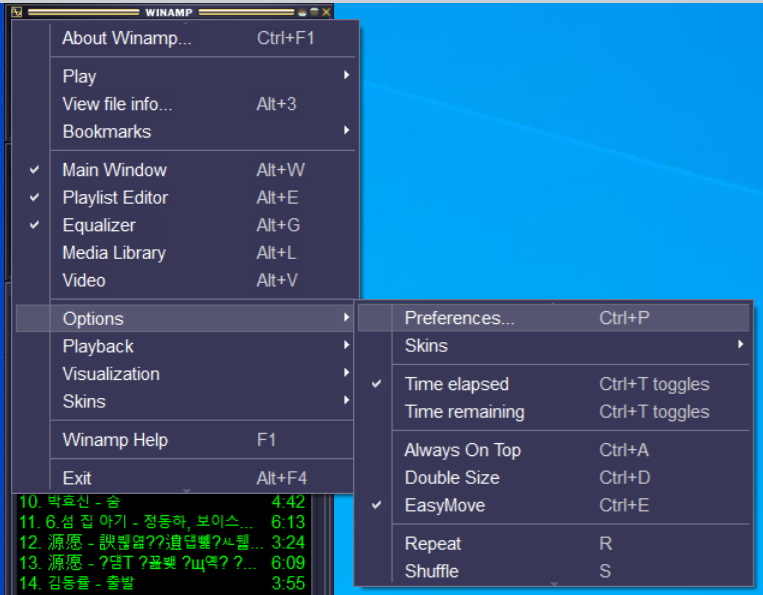The width and height of the screenshot is (763, 595).
Task: Toggle Repeat playback
Action: pyautogui.click(x=553, y=543)
